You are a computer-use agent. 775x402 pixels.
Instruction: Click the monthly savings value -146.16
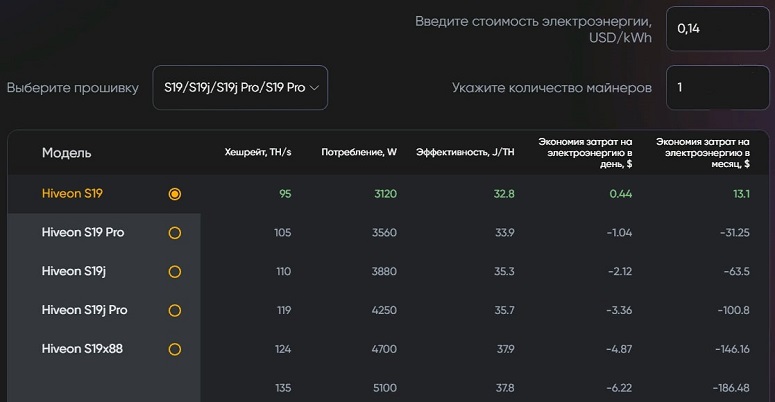click(732, 349)
